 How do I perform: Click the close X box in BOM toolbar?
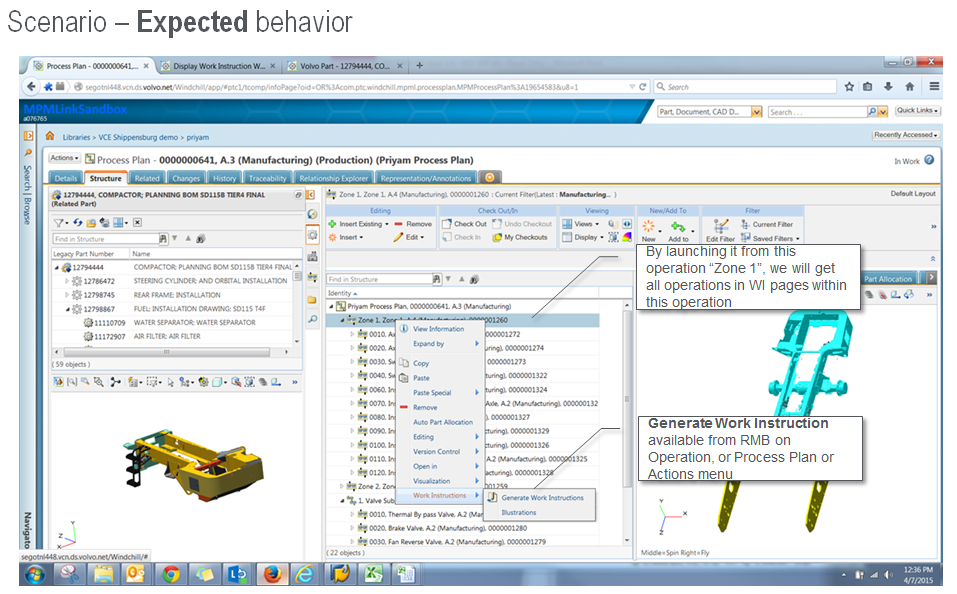[x=137, y=223]
